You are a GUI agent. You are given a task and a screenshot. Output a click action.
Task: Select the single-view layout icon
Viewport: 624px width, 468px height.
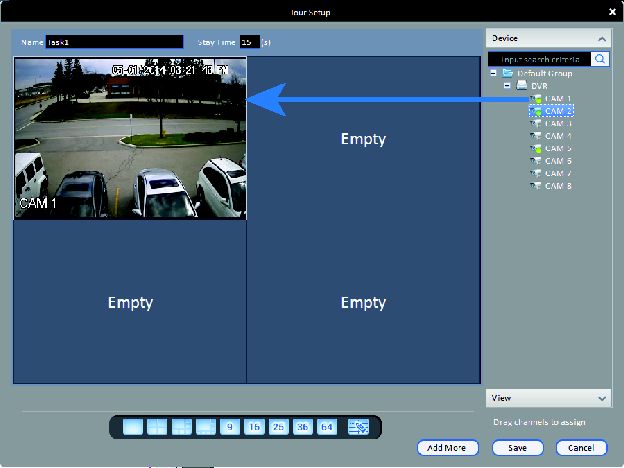point(133,427)
